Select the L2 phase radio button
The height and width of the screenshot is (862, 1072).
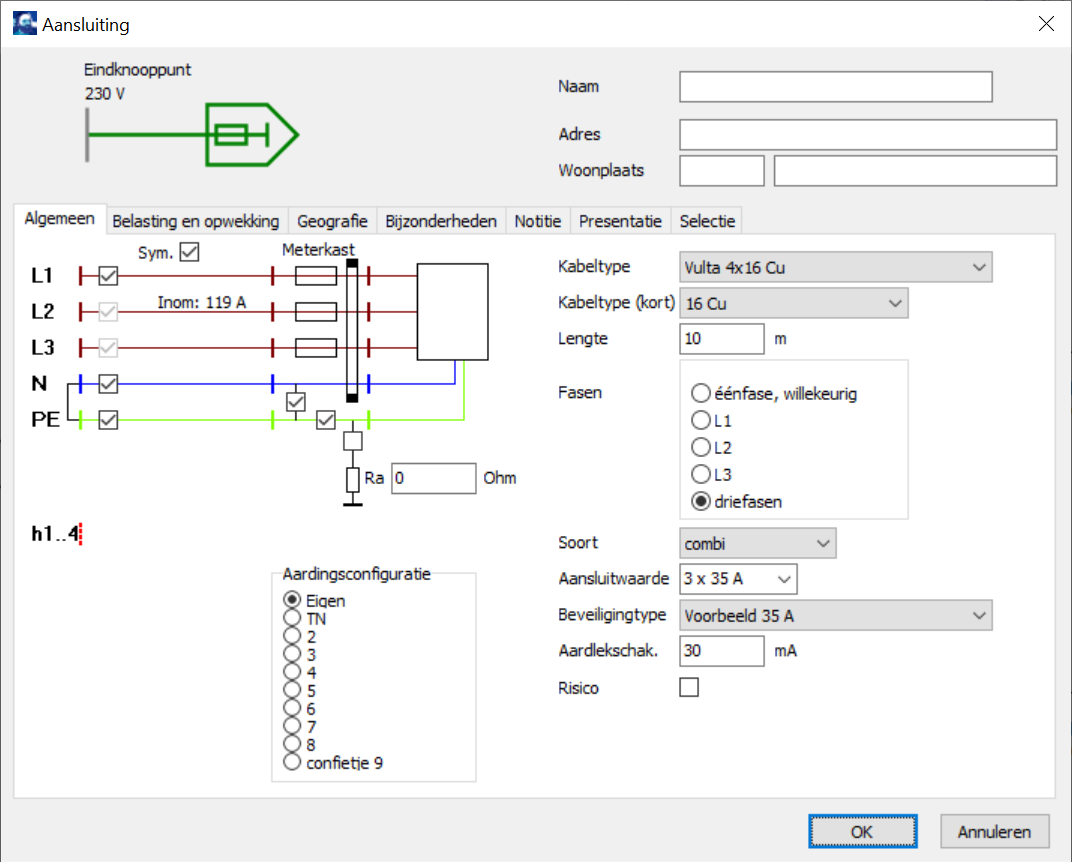tap(701, 447)
